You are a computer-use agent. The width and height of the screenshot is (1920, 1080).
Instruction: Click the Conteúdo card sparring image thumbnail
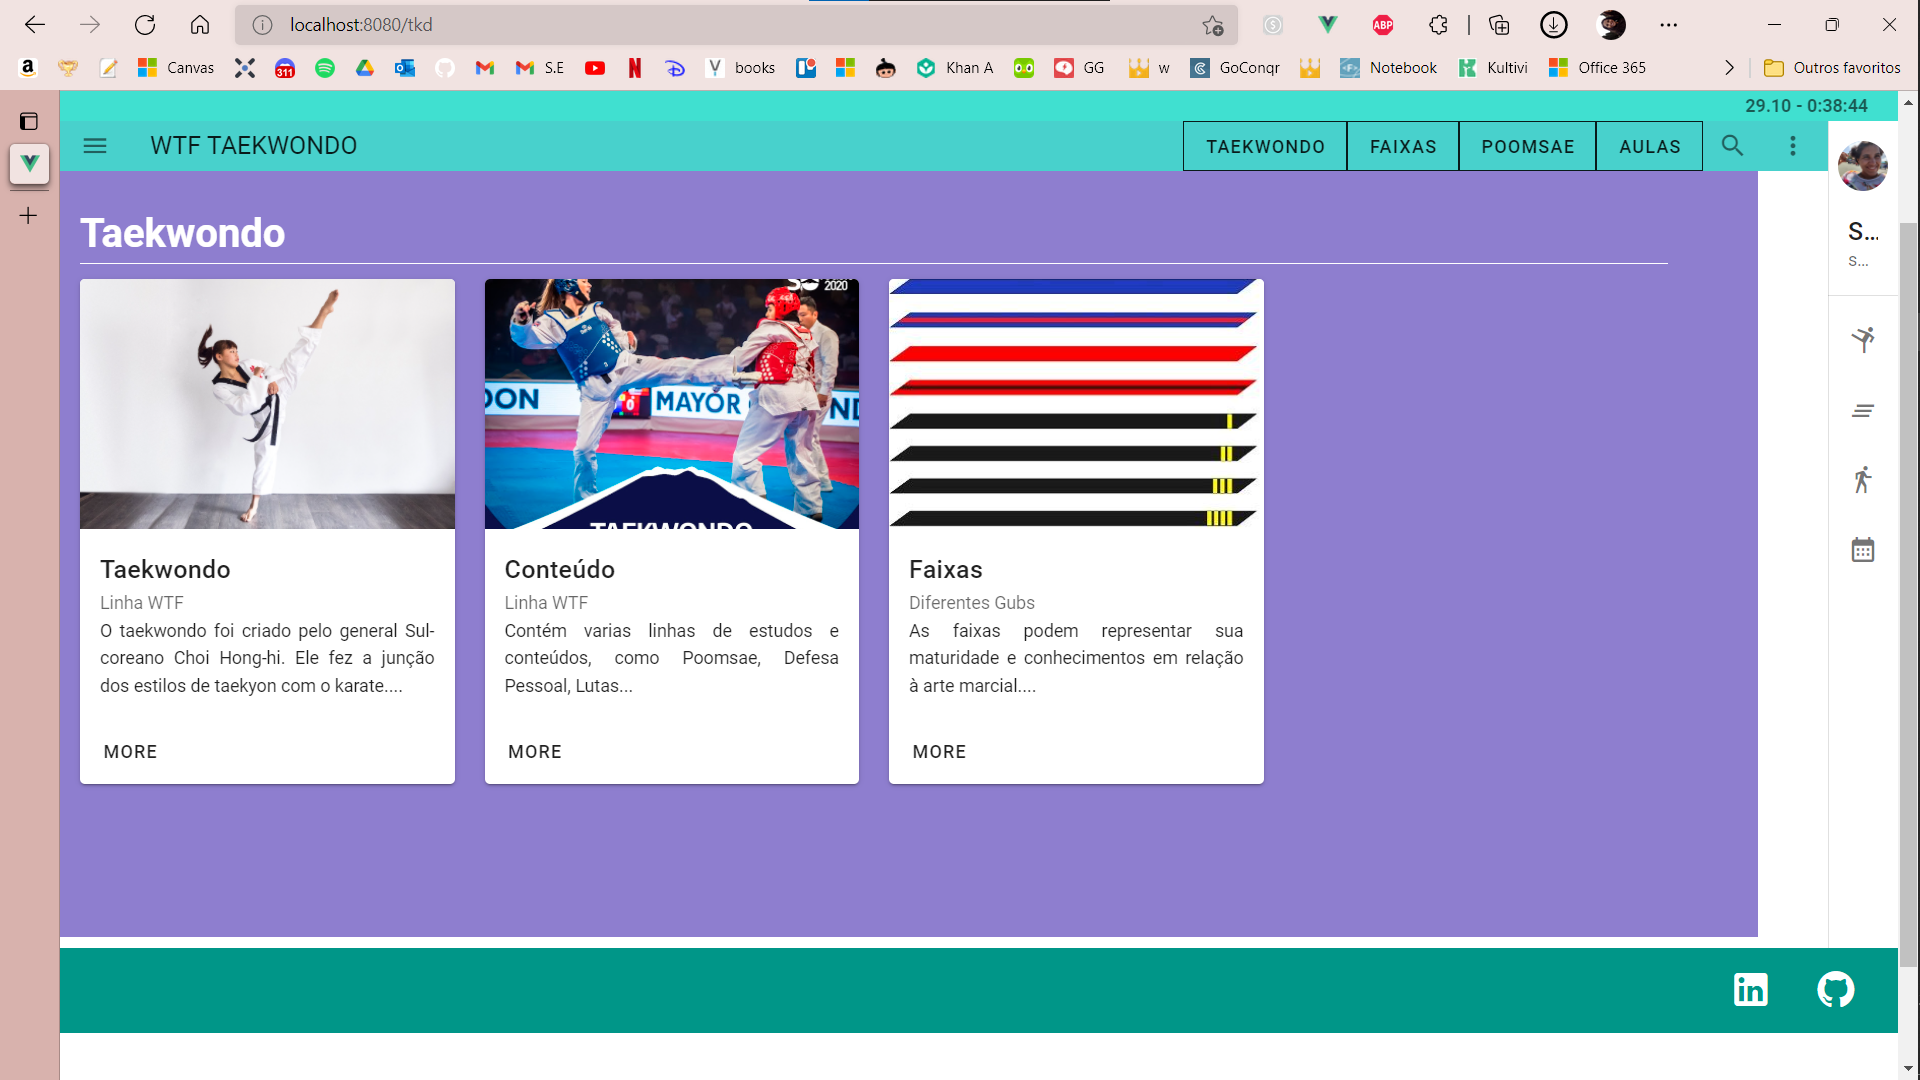point(671,404)
